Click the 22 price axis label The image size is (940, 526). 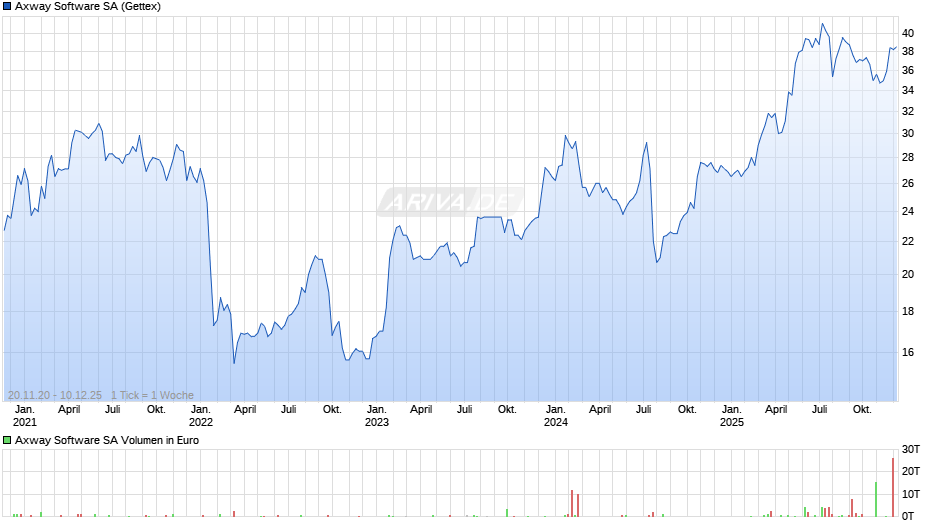908,242
